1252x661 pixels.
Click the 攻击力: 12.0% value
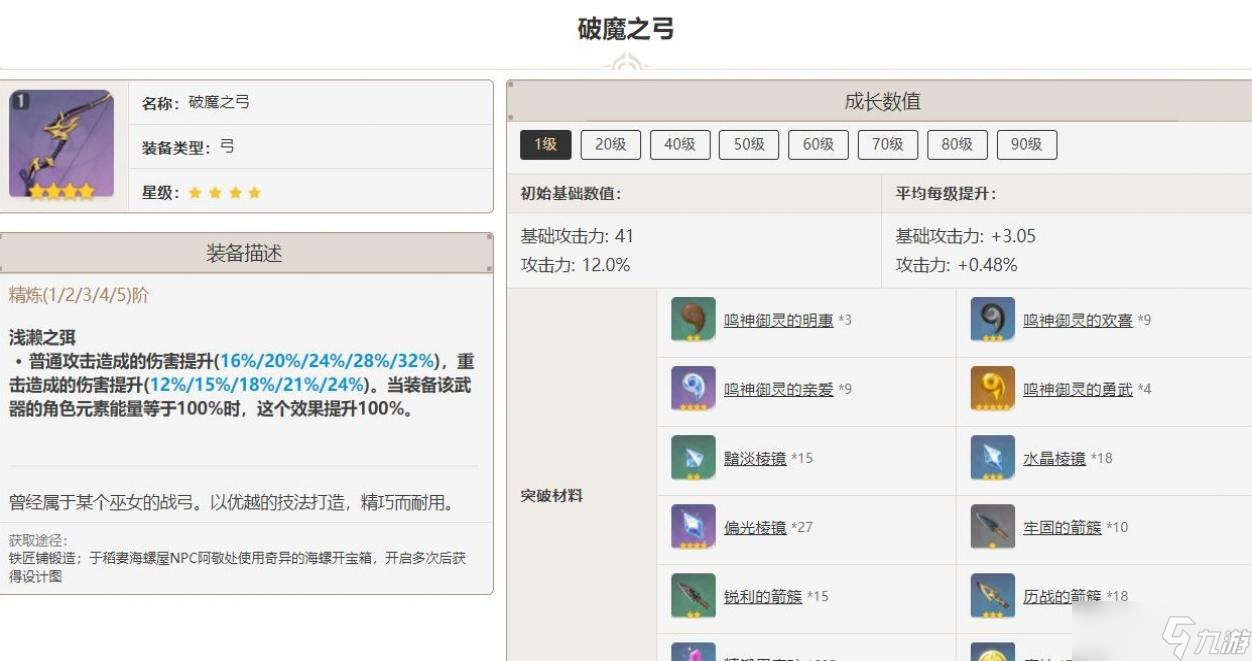click(x=575, y=265)
